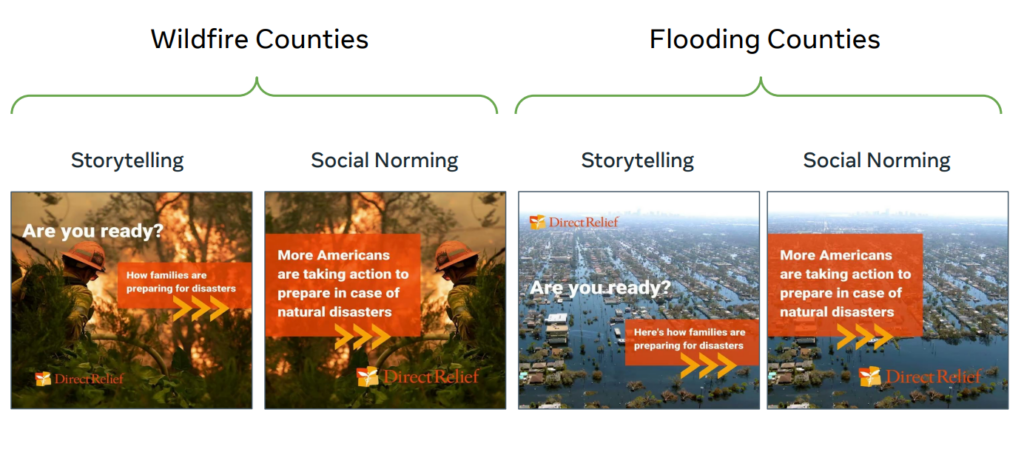The height and width of the screenshot is (449, 1024).
Task: Click the Social Norming label under Flooding Counties
Action: click(876, 160)
